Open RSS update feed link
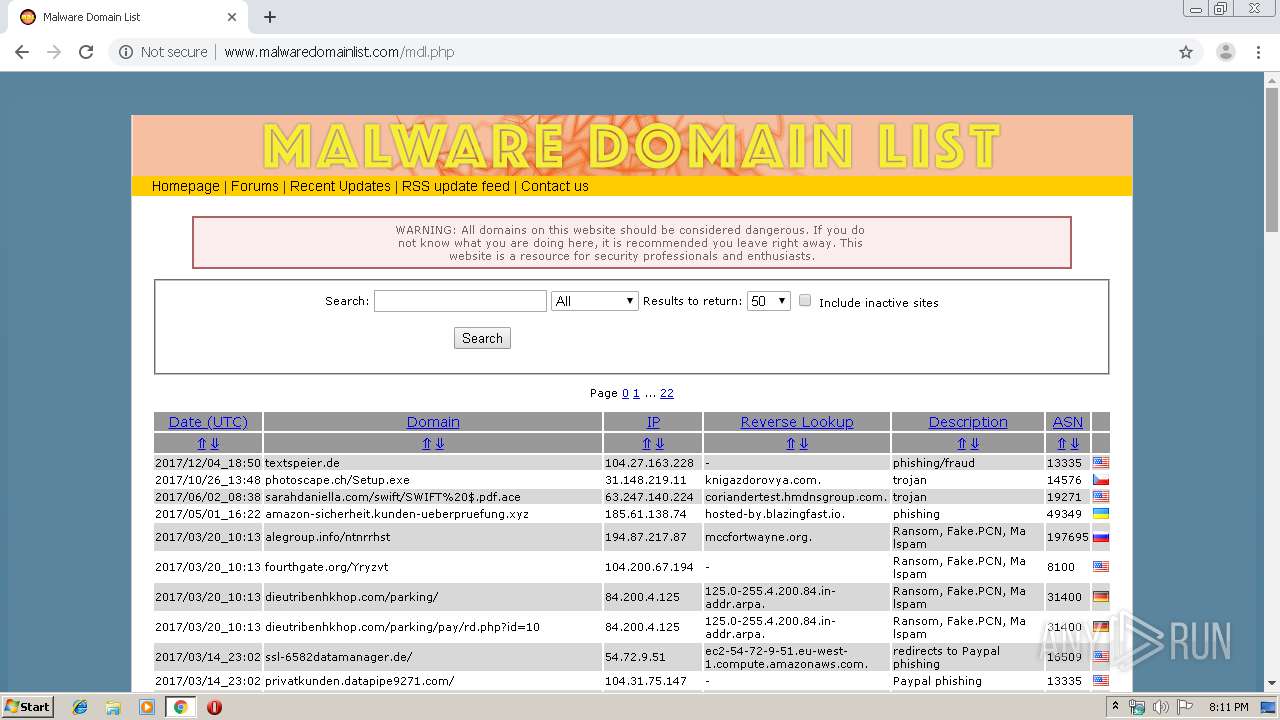The height and width of the screenshot is (720, 1280). pos(456,186)
